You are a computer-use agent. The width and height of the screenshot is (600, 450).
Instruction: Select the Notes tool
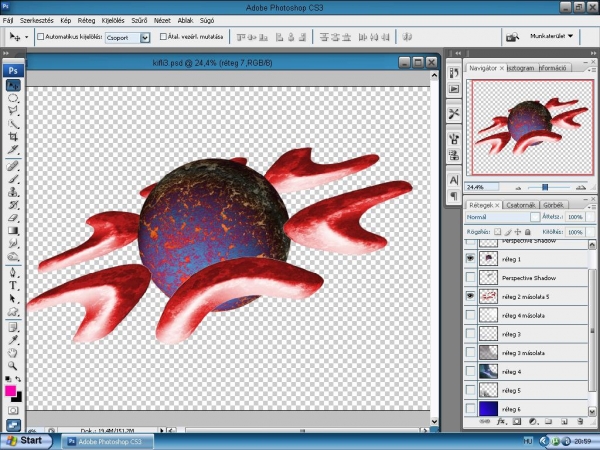pos(13,327)
